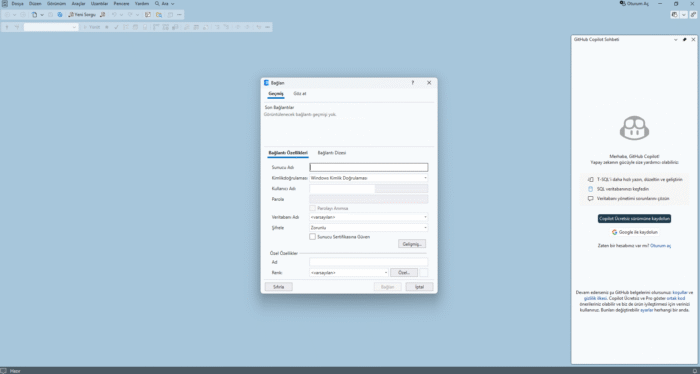Click the Kullanıcı Adı field

pyautogui.click(x=369, y=189)
